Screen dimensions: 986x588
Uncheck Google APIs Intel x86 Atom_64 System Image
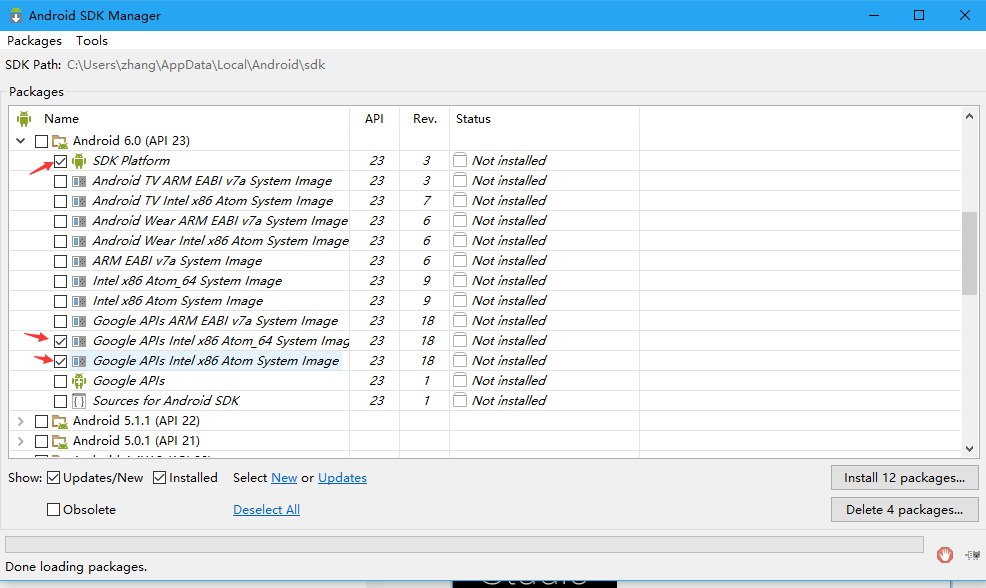tap(60, 341)
